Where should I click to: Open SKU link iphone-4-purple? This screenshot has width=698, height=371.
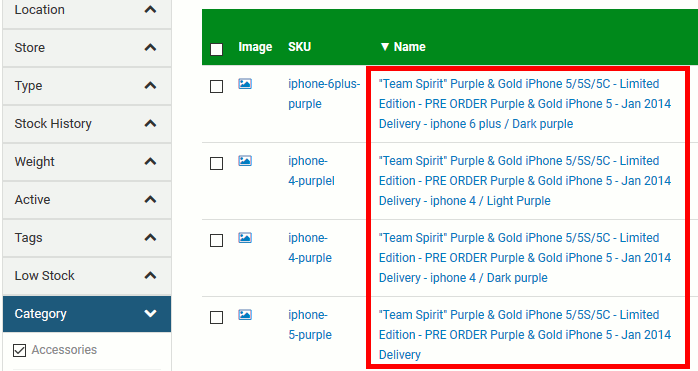tap(310, 248)
